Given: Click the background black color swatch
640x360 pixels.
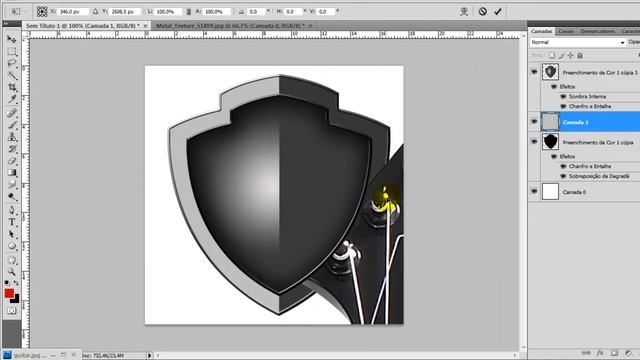Looking at the screenshot, I should pyautogui.click(x=16, y=300).
